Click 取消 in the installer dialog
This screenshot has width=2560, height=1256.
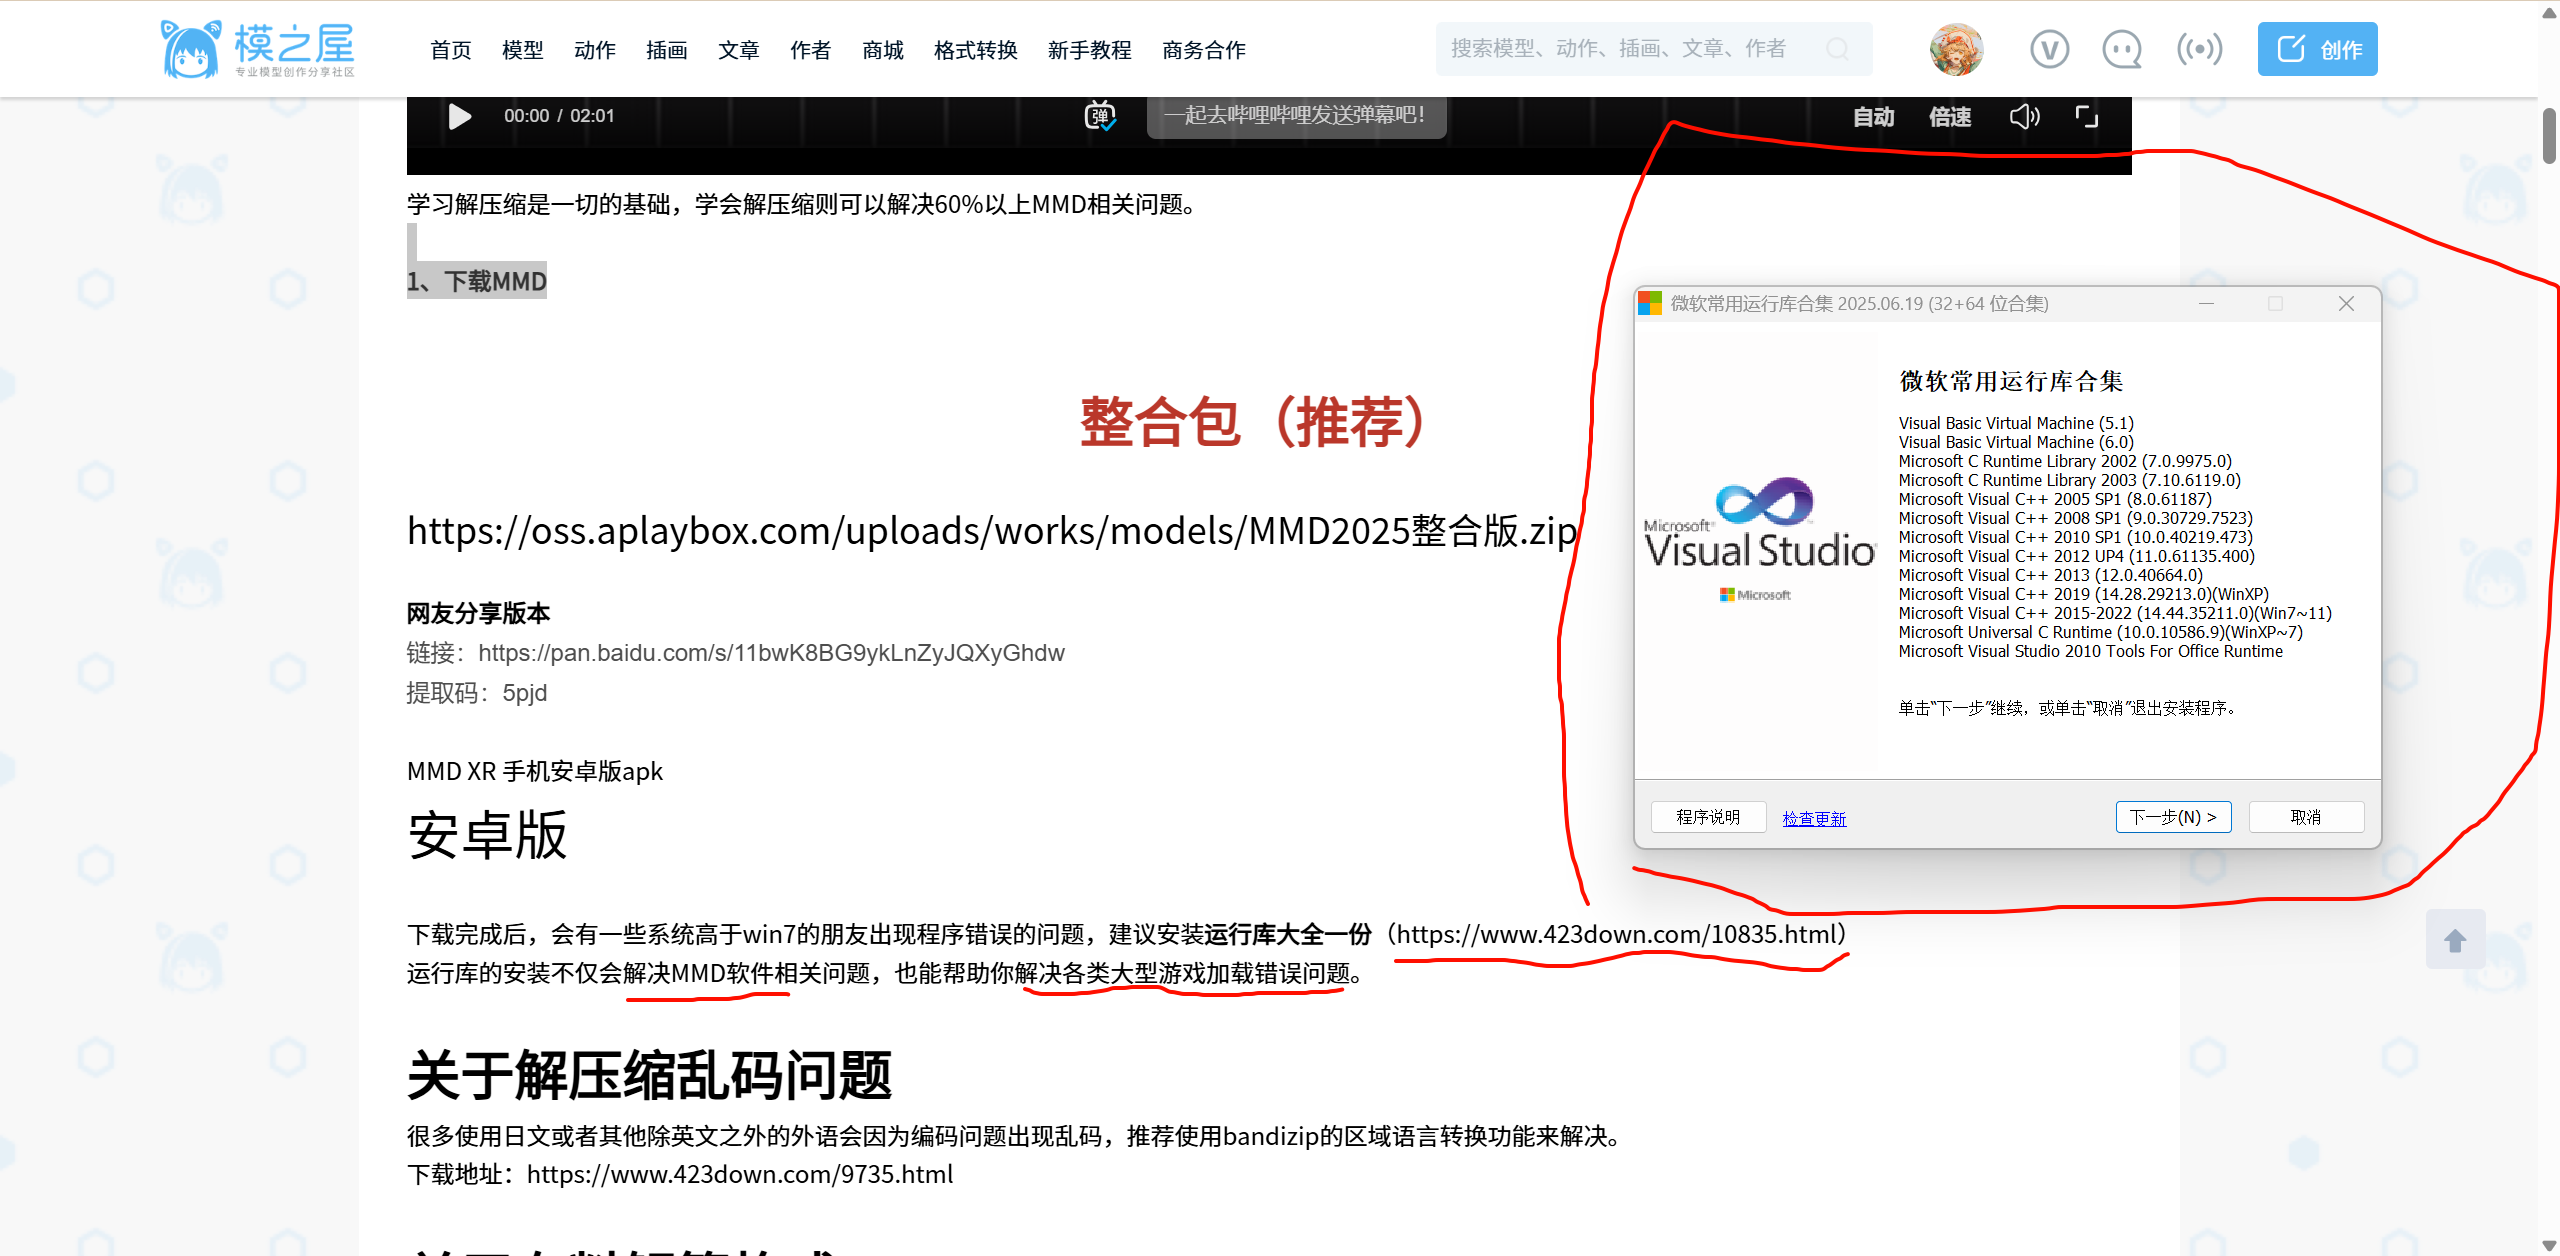(x=2306, y=817)
